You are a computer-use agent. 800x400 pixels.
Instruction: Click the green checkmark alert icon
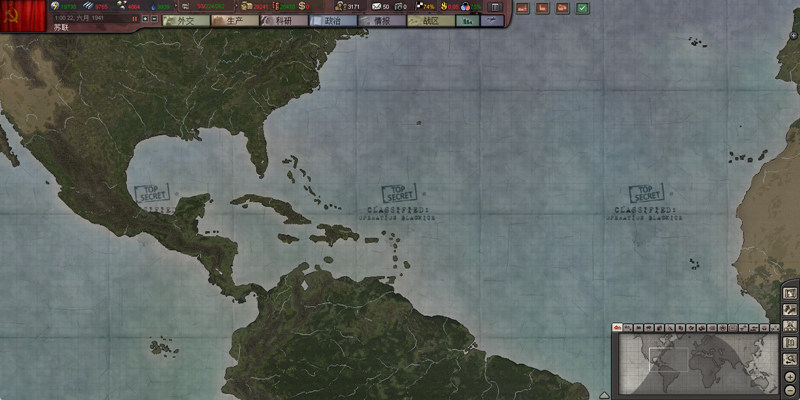click(x=582, y=8)
